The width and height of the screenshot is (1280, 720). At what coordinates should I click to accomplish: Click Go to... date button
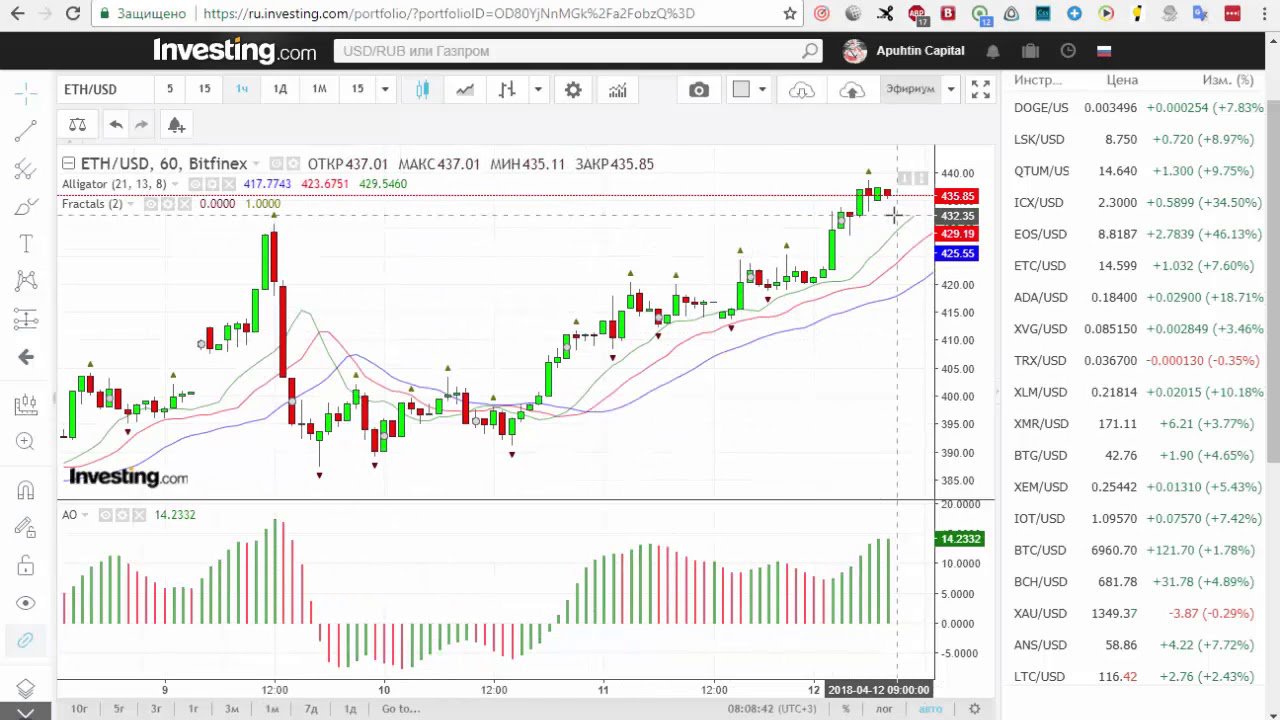point(401,709)
